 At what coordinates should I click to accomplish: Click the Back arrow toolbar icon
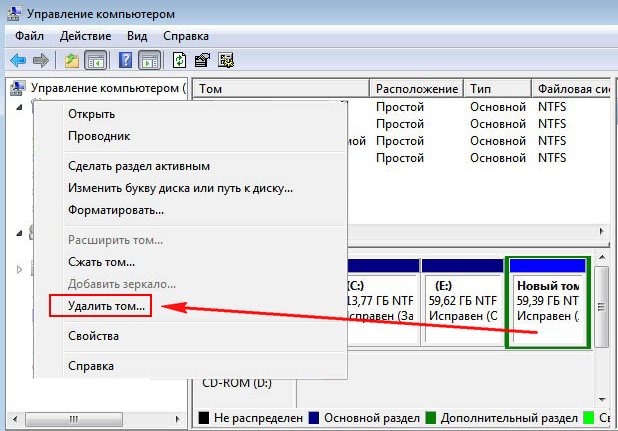point(17,60)
